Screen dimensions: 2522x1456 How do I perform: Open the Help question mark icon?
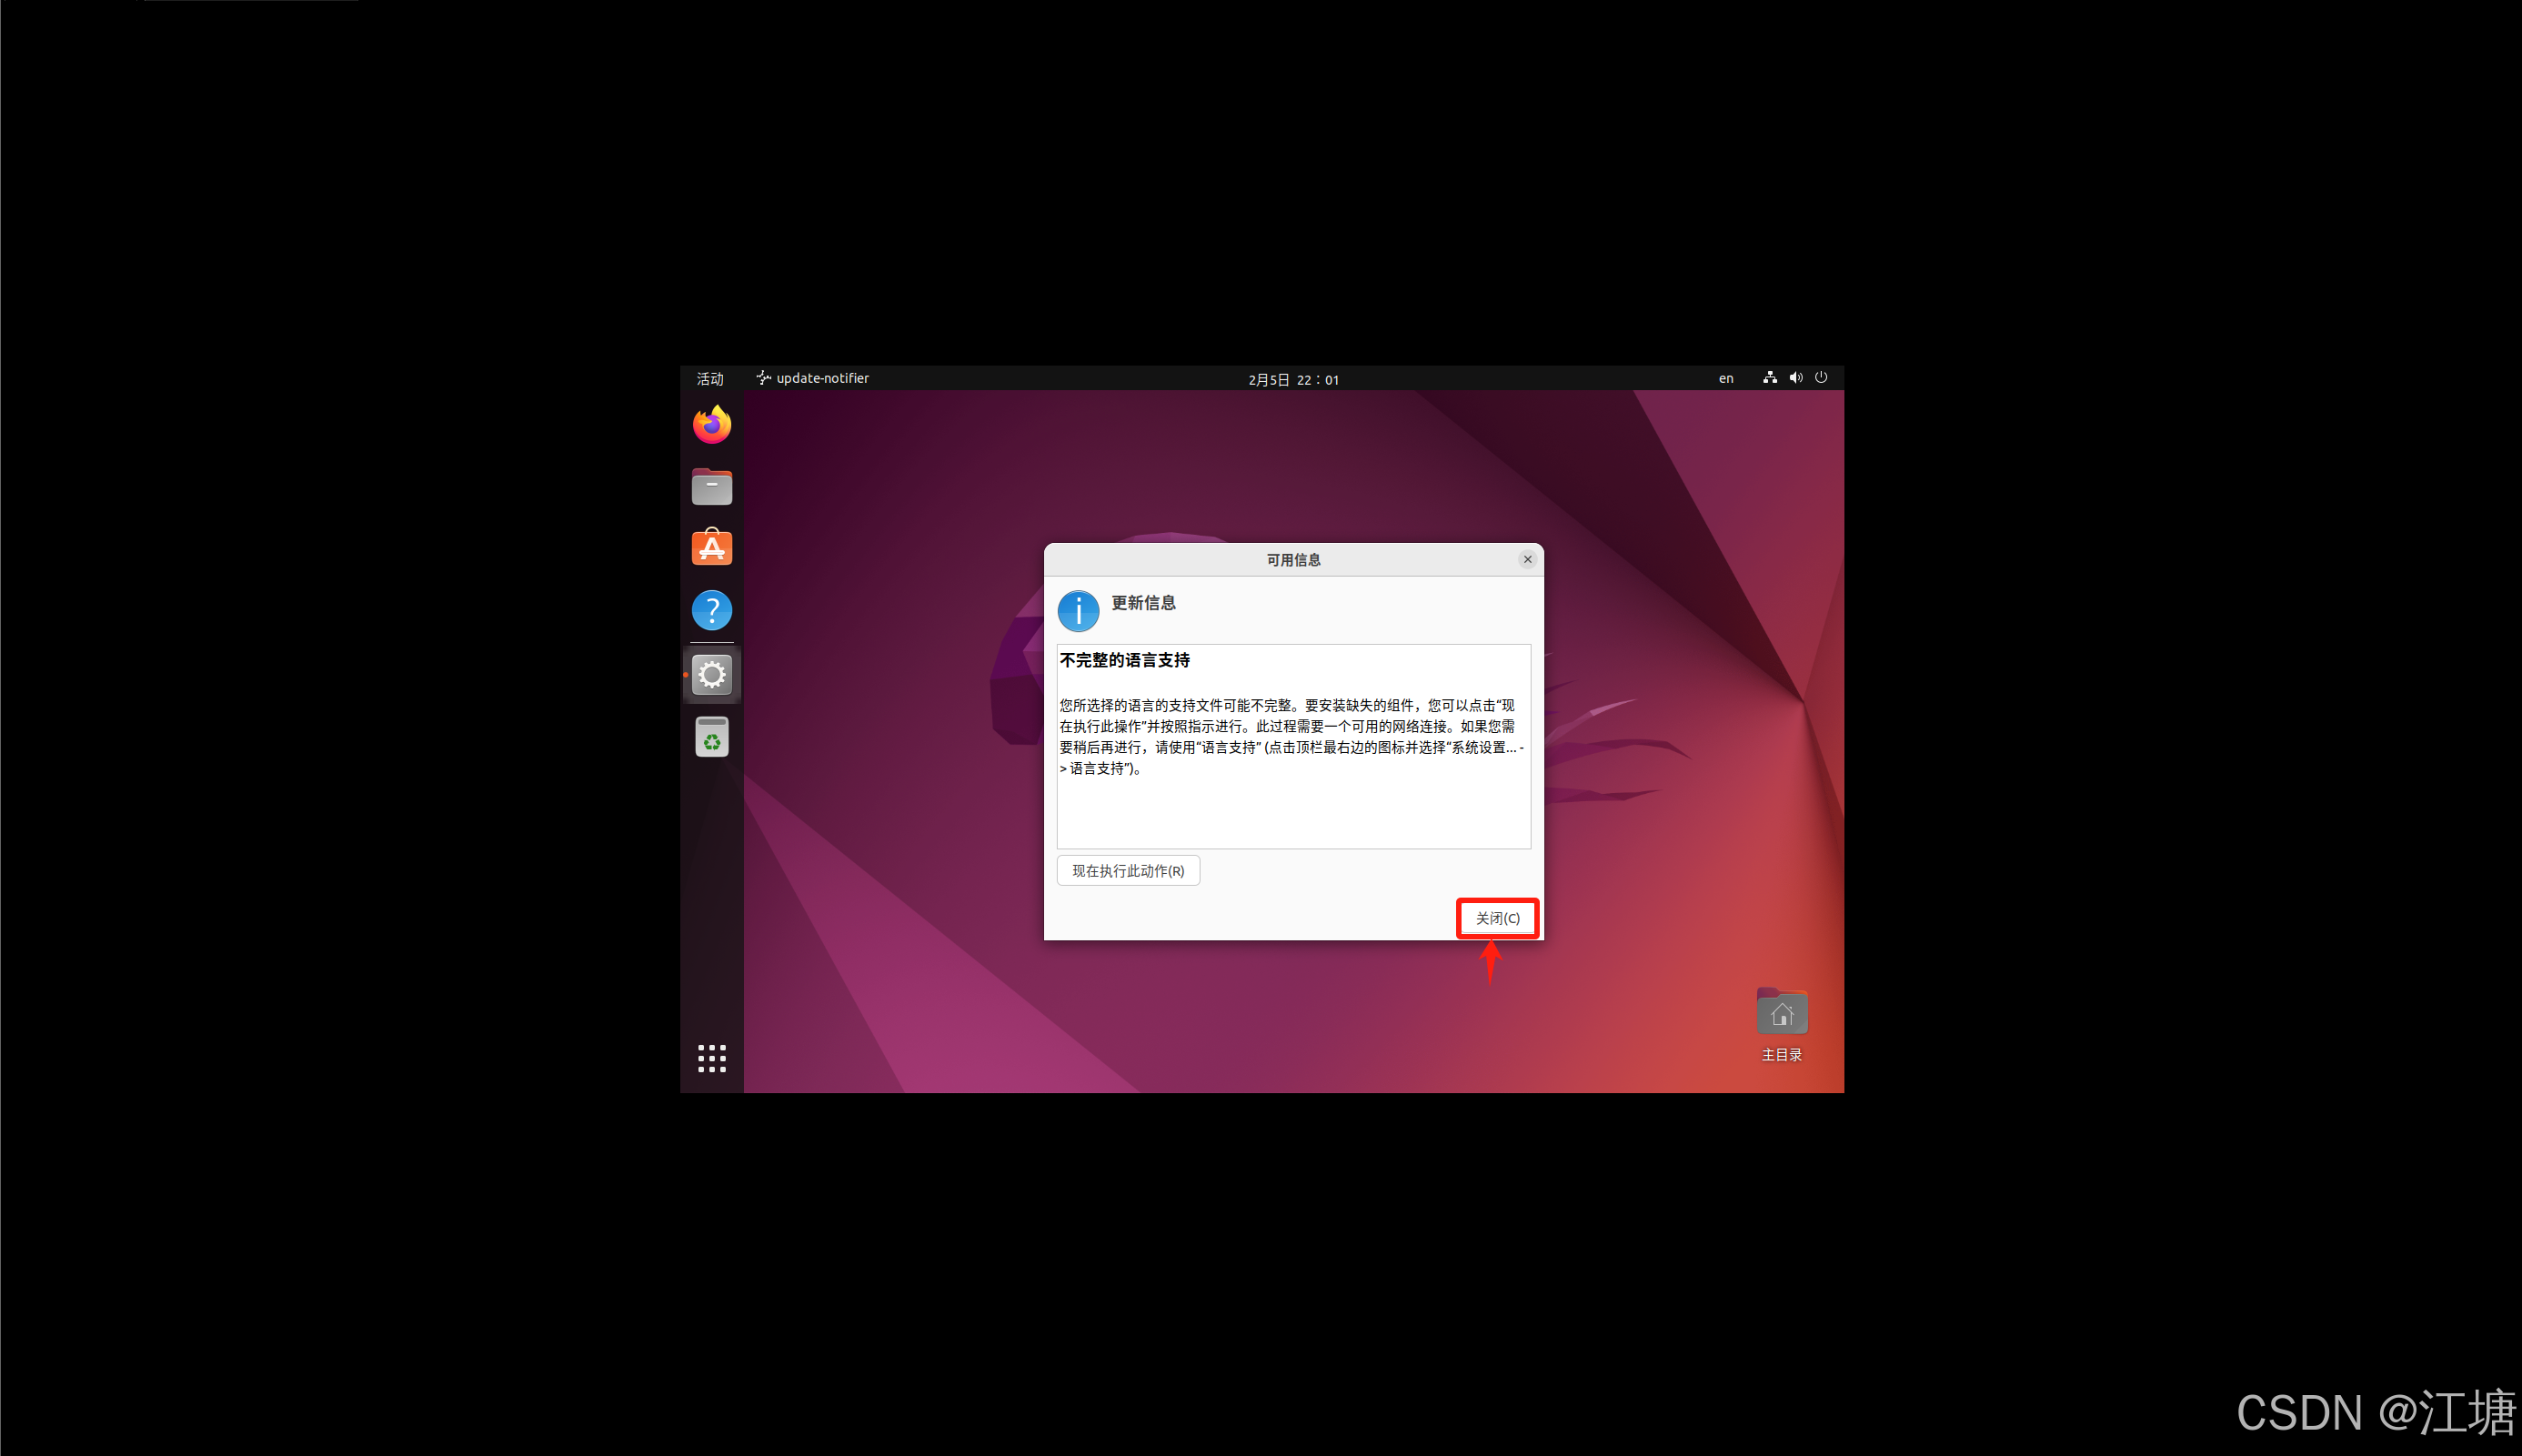(711, 610)
